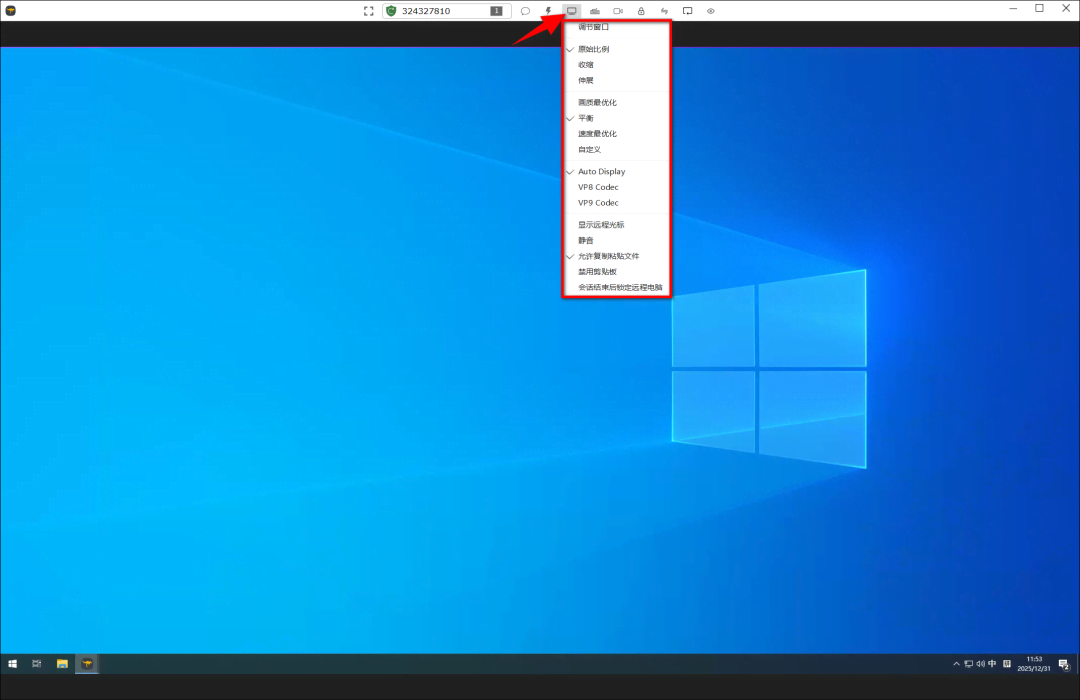Viewport: 1080px width, 700px height.
Task: Click the IME mode icon beside 中
Action: [x=1007, y=664]
